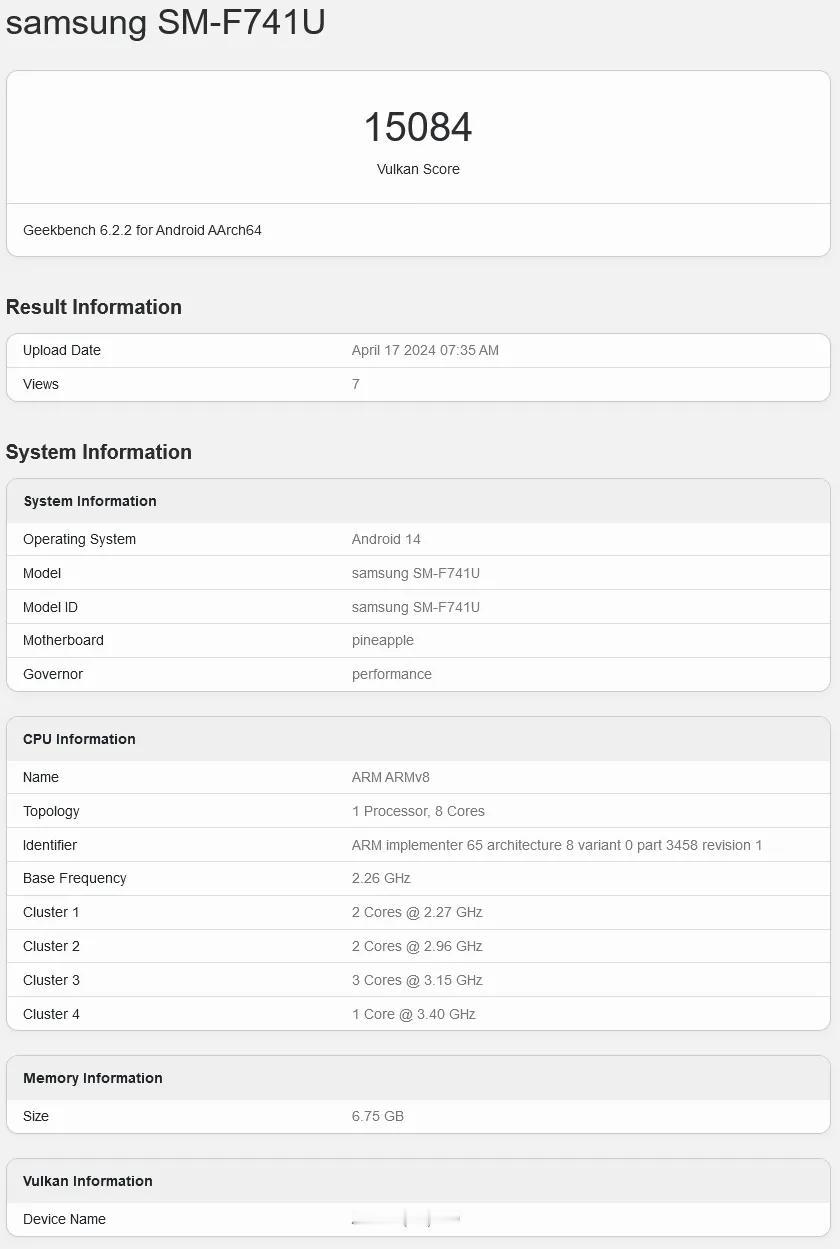Click 'Geekbench 6.2.2 for Android AArch64' text
The height and width of the screenshot is (1249, 840).
pos(142,230)
